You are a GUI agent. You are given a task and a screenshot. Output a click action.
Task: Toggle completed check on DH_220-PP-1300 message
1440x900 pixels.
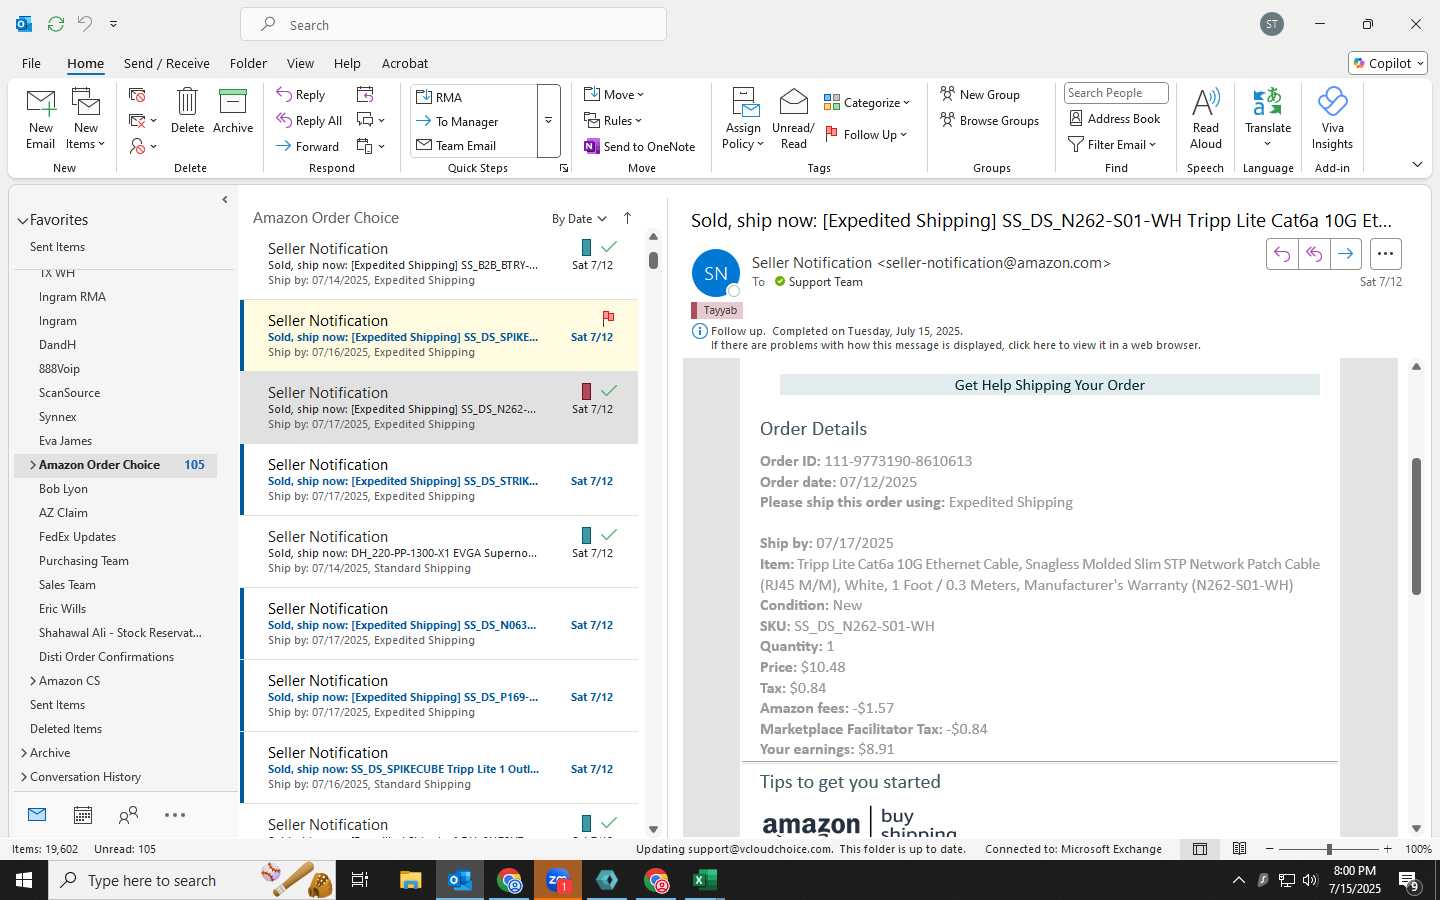click(609, 534)
